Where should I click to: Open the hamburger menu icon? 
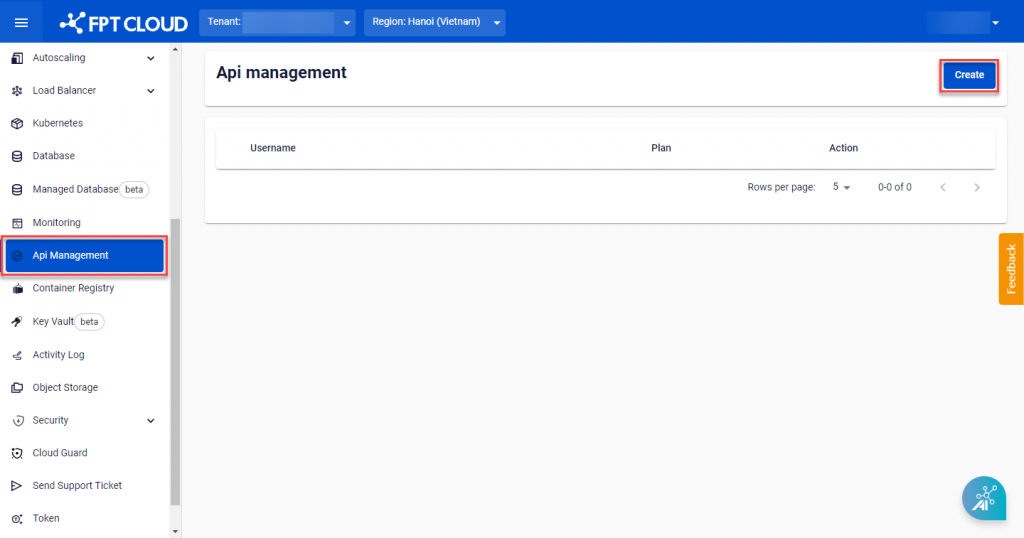(21, 22)
